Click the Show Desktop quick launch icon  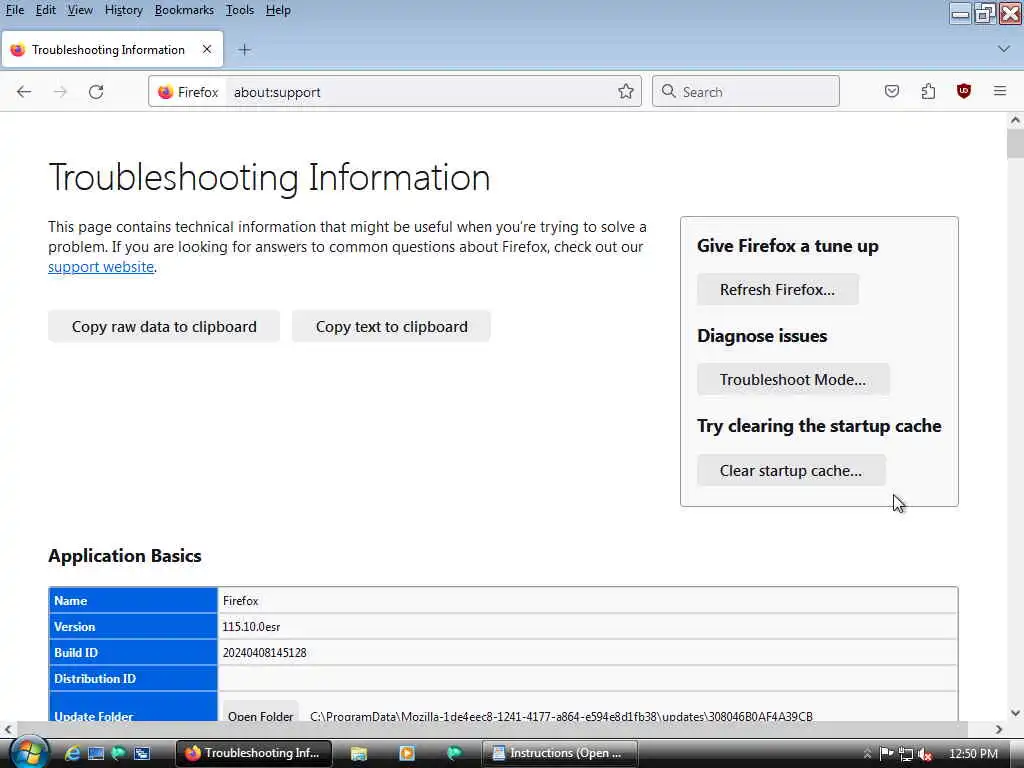coord(95,753)
